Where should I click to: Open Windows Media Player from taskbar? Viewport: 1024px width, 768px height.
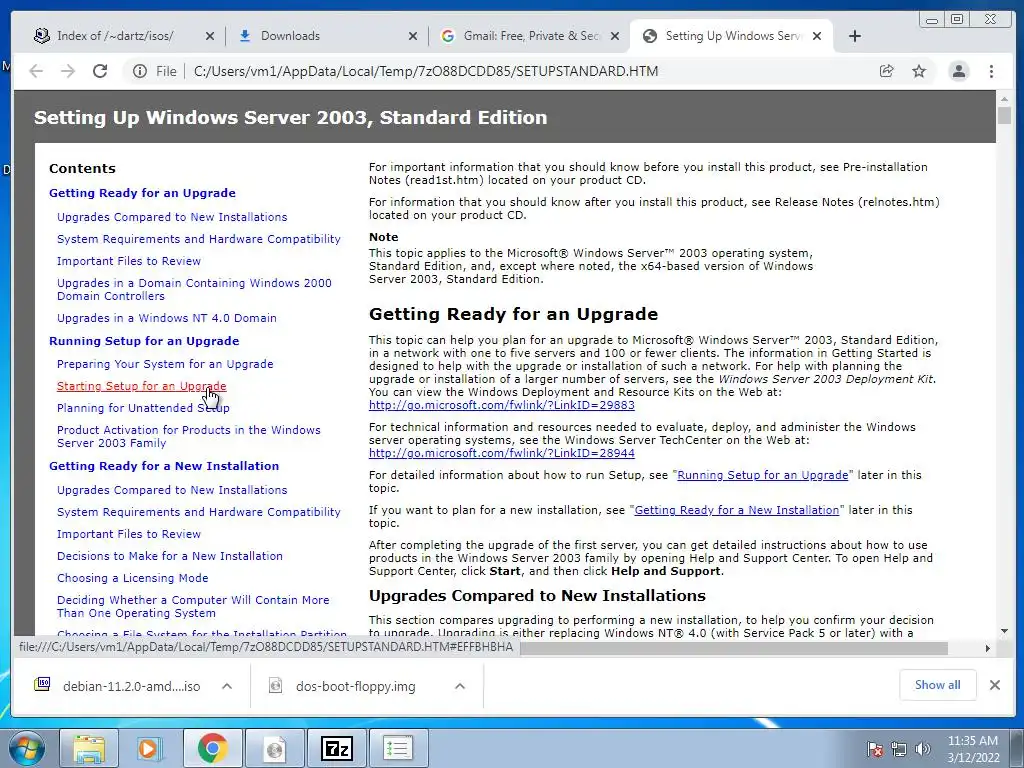click(150, 748)
